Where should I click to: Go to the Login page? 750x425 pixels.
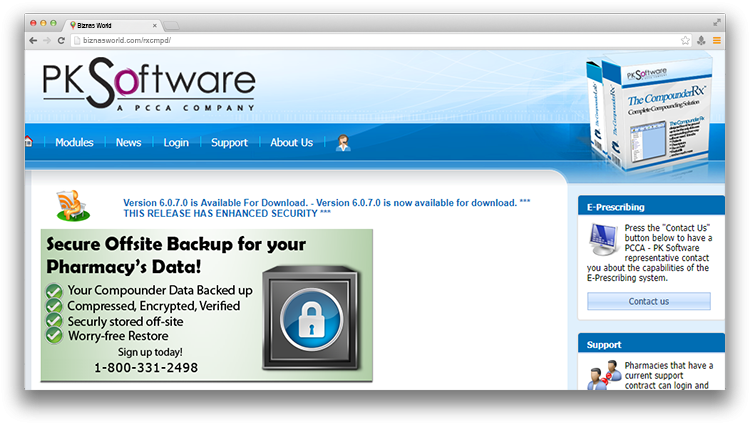176,142
